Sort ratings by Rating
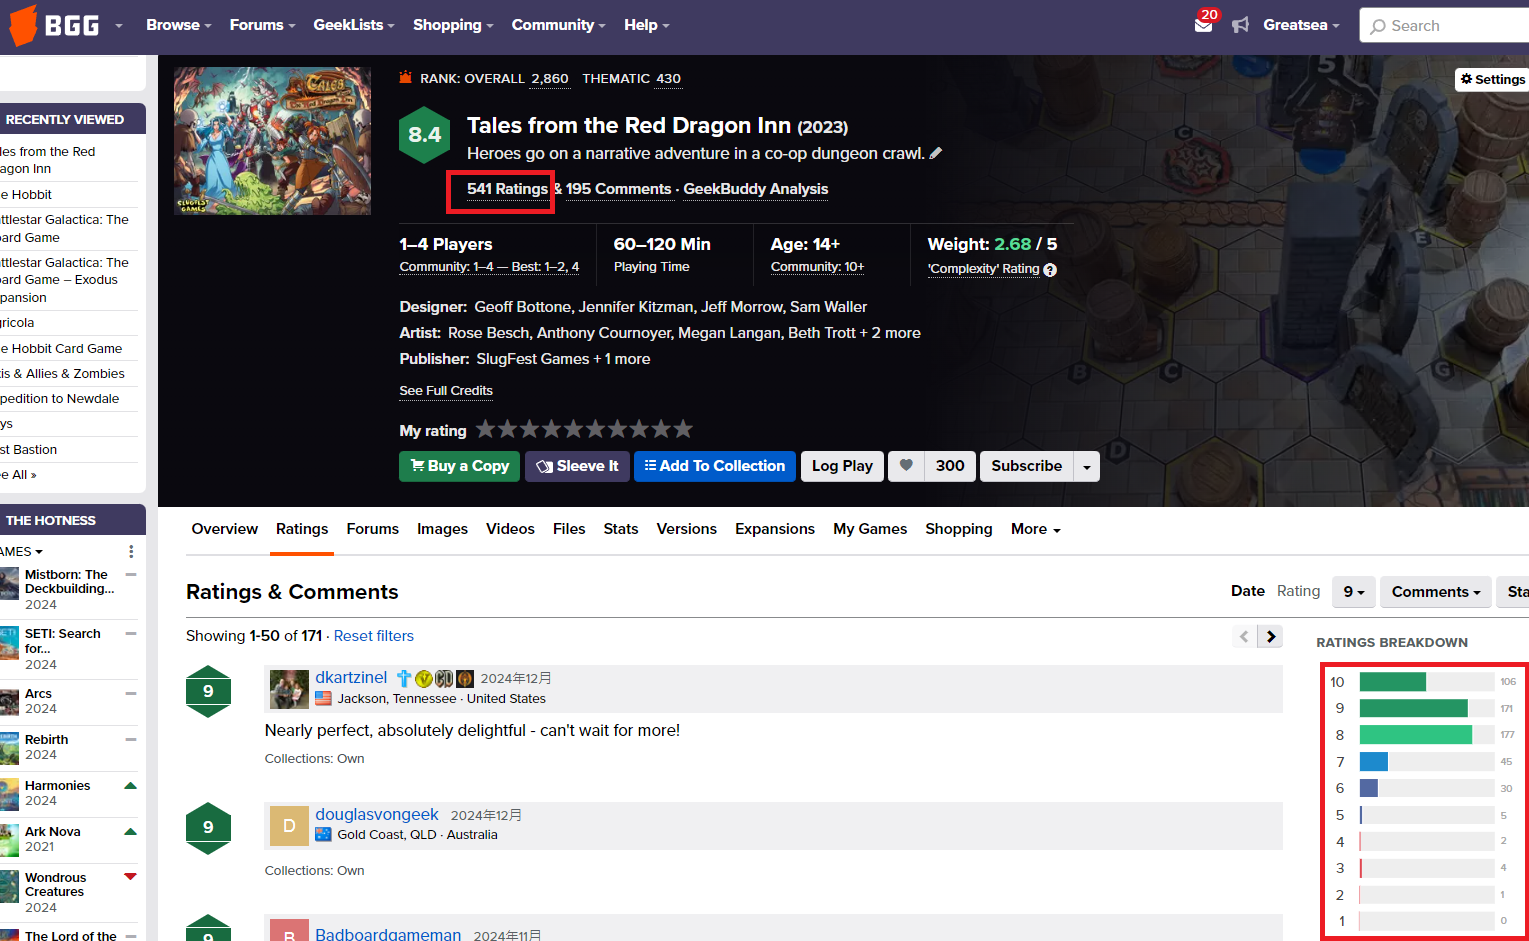 pos(1298,591)
